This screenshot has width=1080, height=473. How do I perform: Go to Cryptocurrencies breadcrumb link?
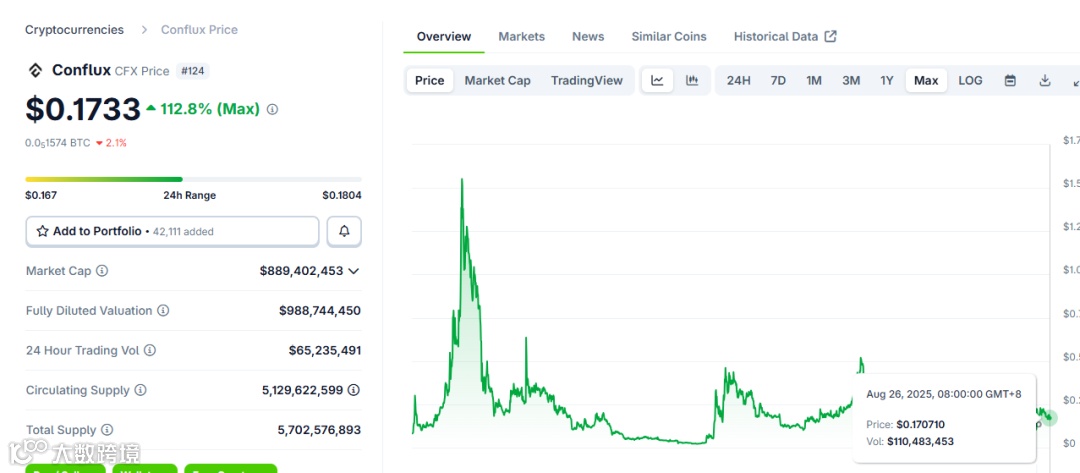point(74,30)
